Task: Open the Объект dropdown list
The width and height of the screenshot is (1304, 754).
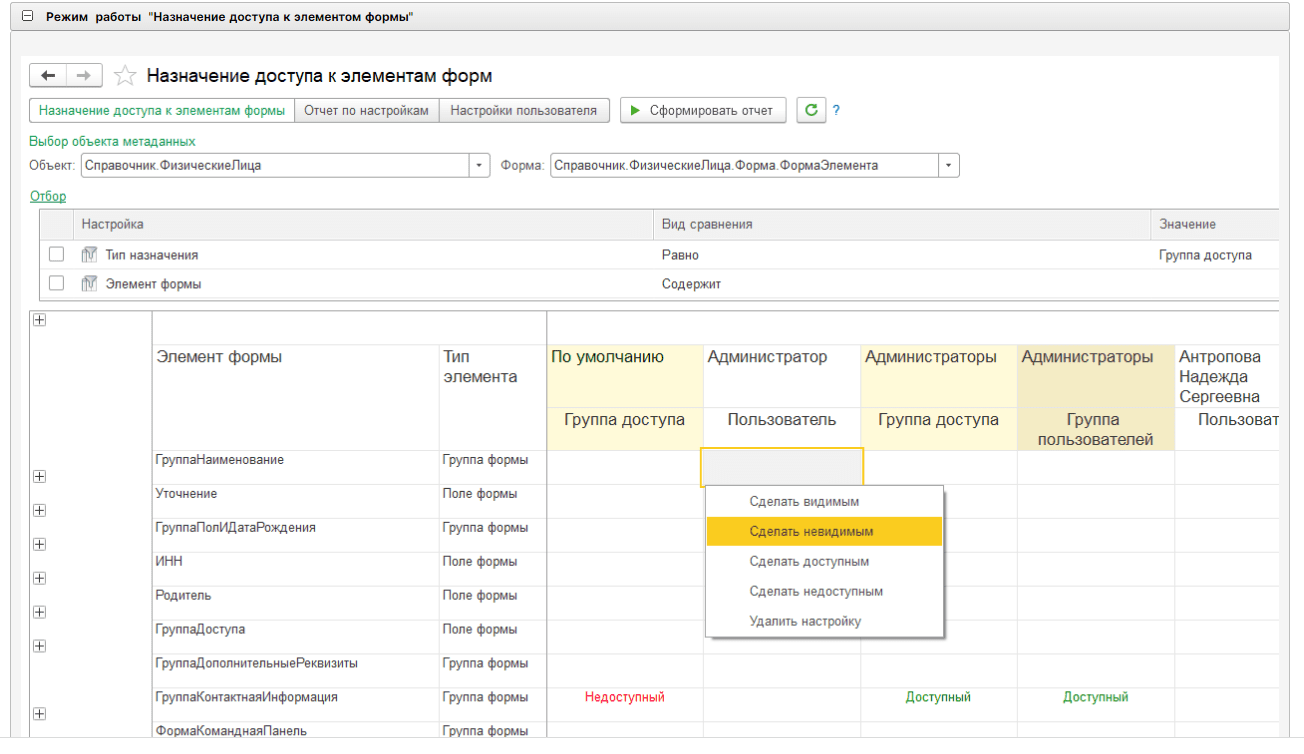Action: click(480, 166)
